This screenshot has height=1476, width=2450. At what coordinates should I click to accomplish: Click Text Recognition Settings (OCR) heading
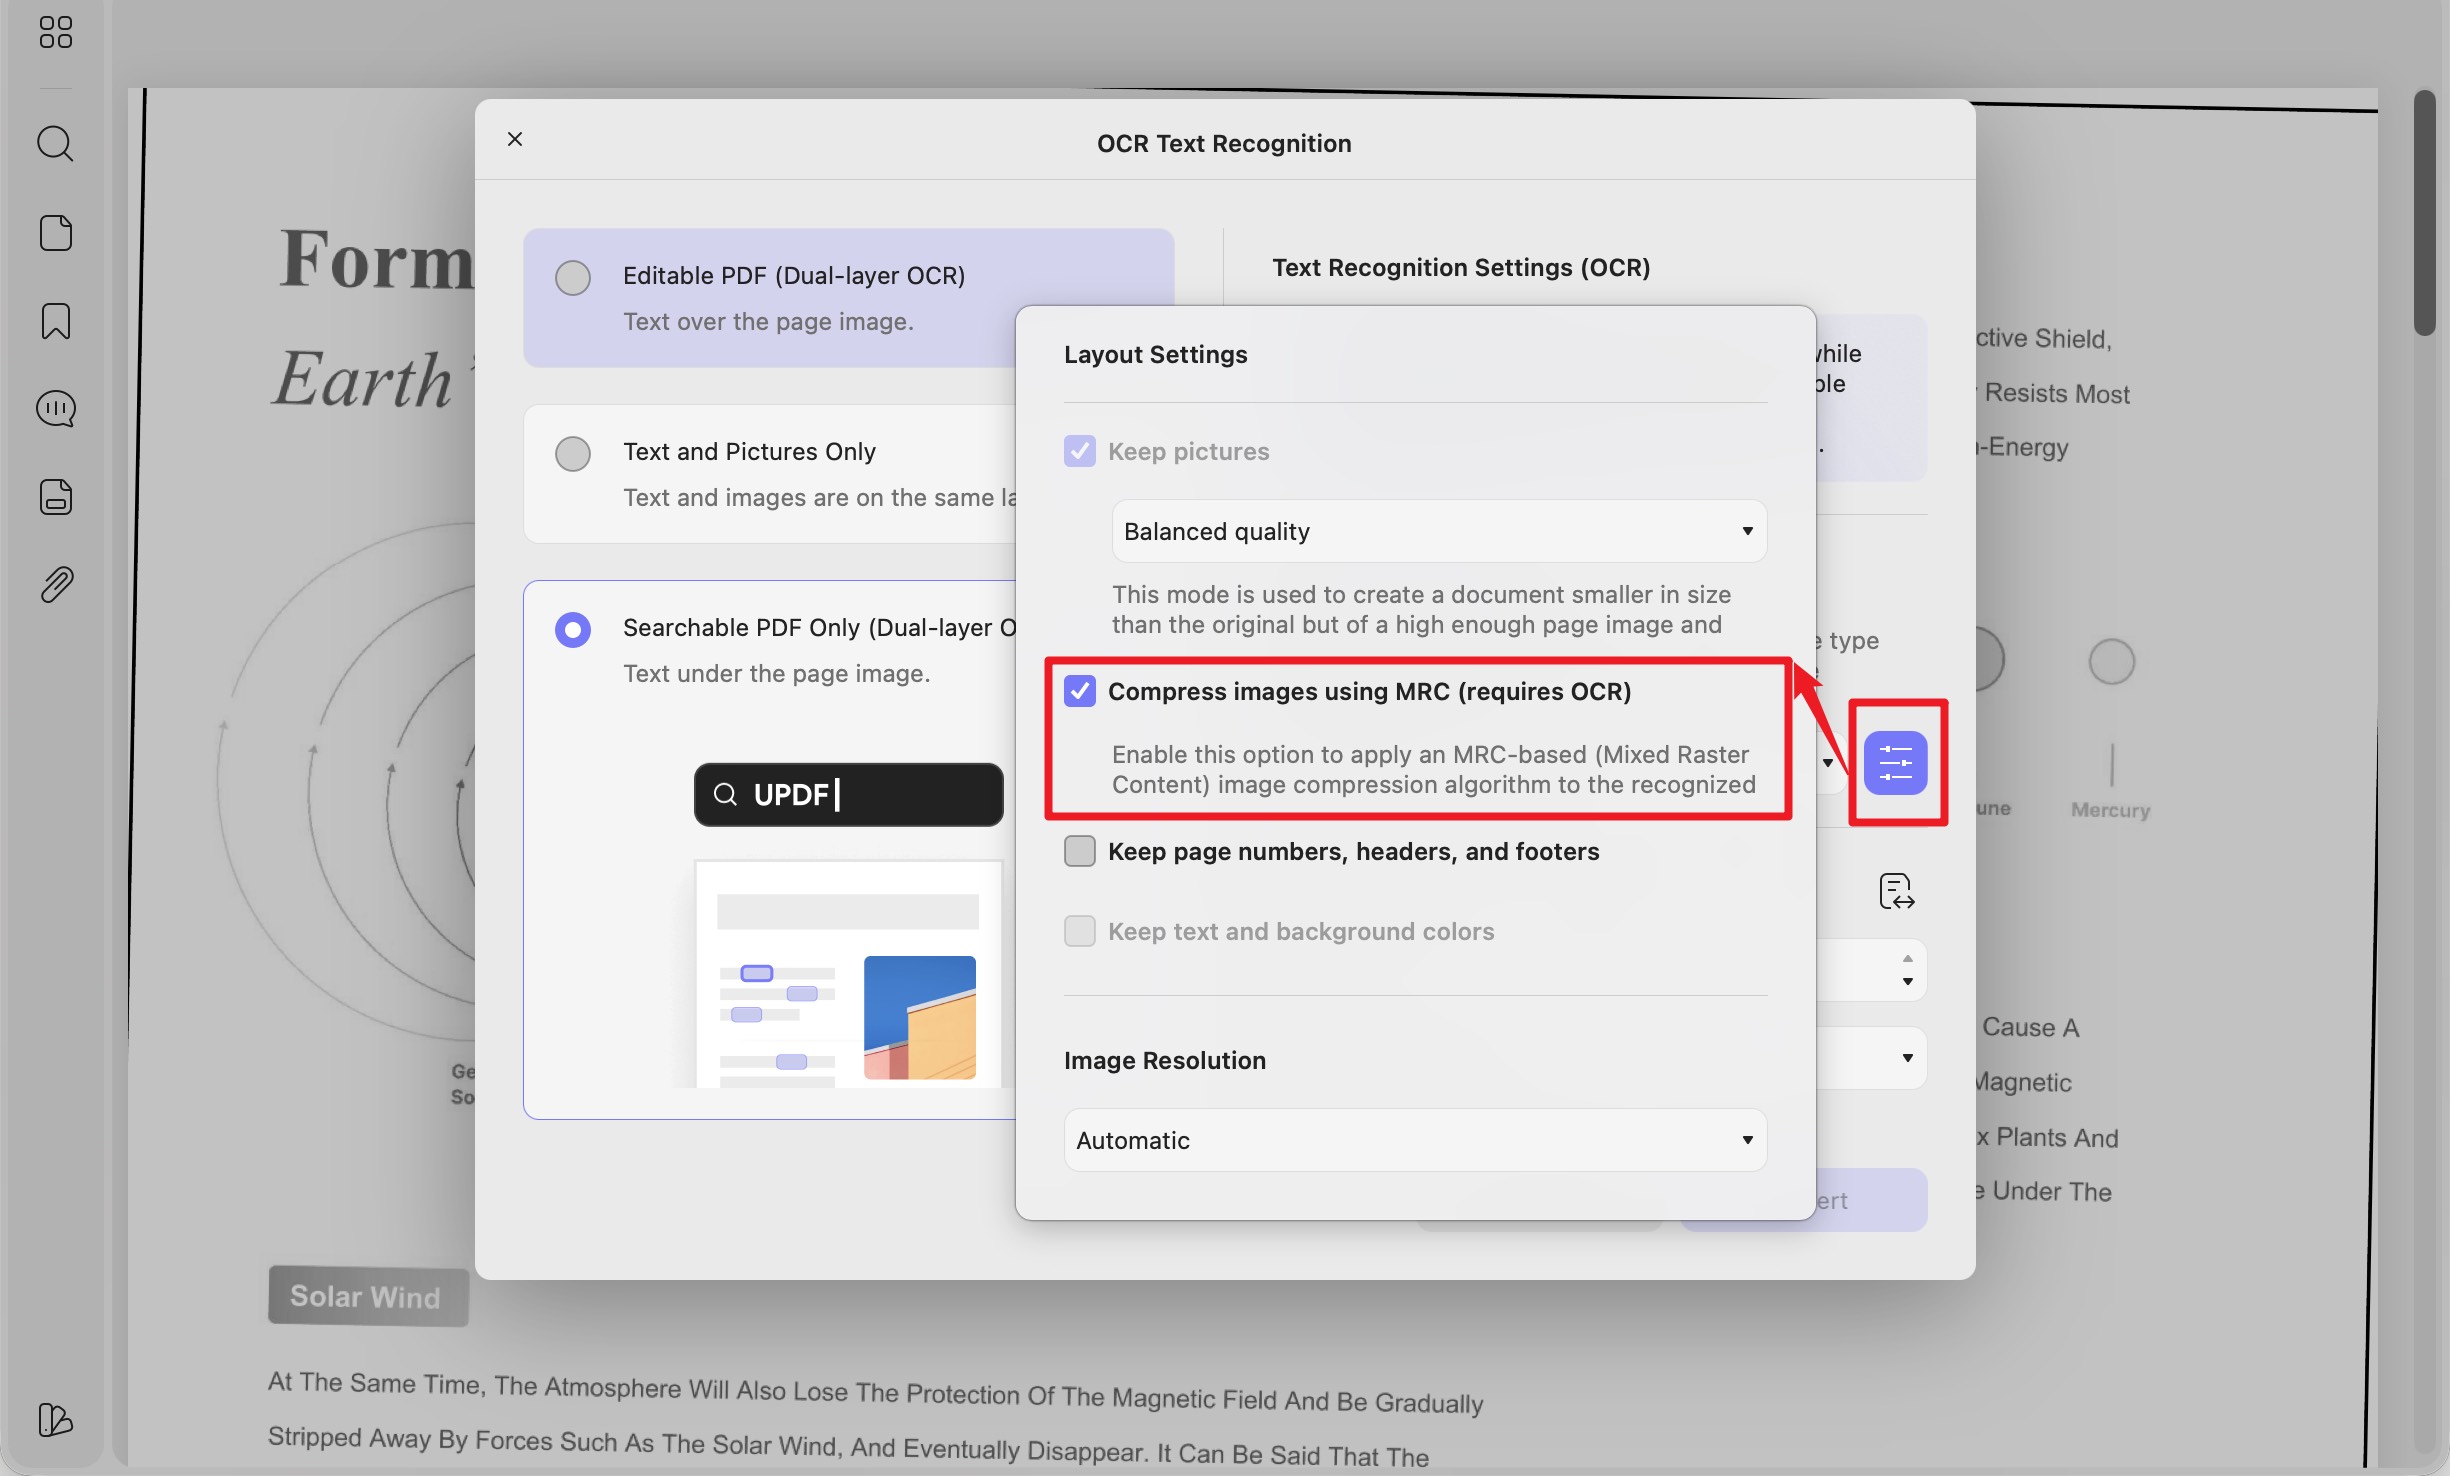(x=1461, y=267)
